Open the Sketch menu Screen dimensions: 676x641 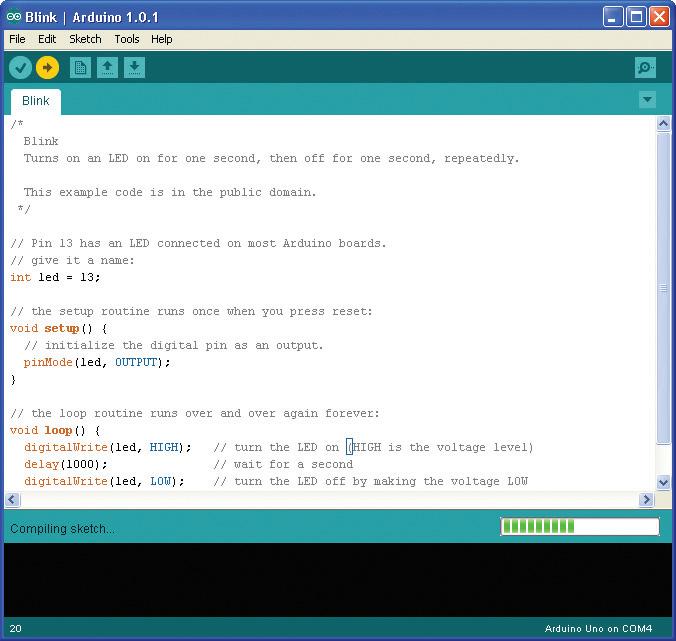[85, 39]
